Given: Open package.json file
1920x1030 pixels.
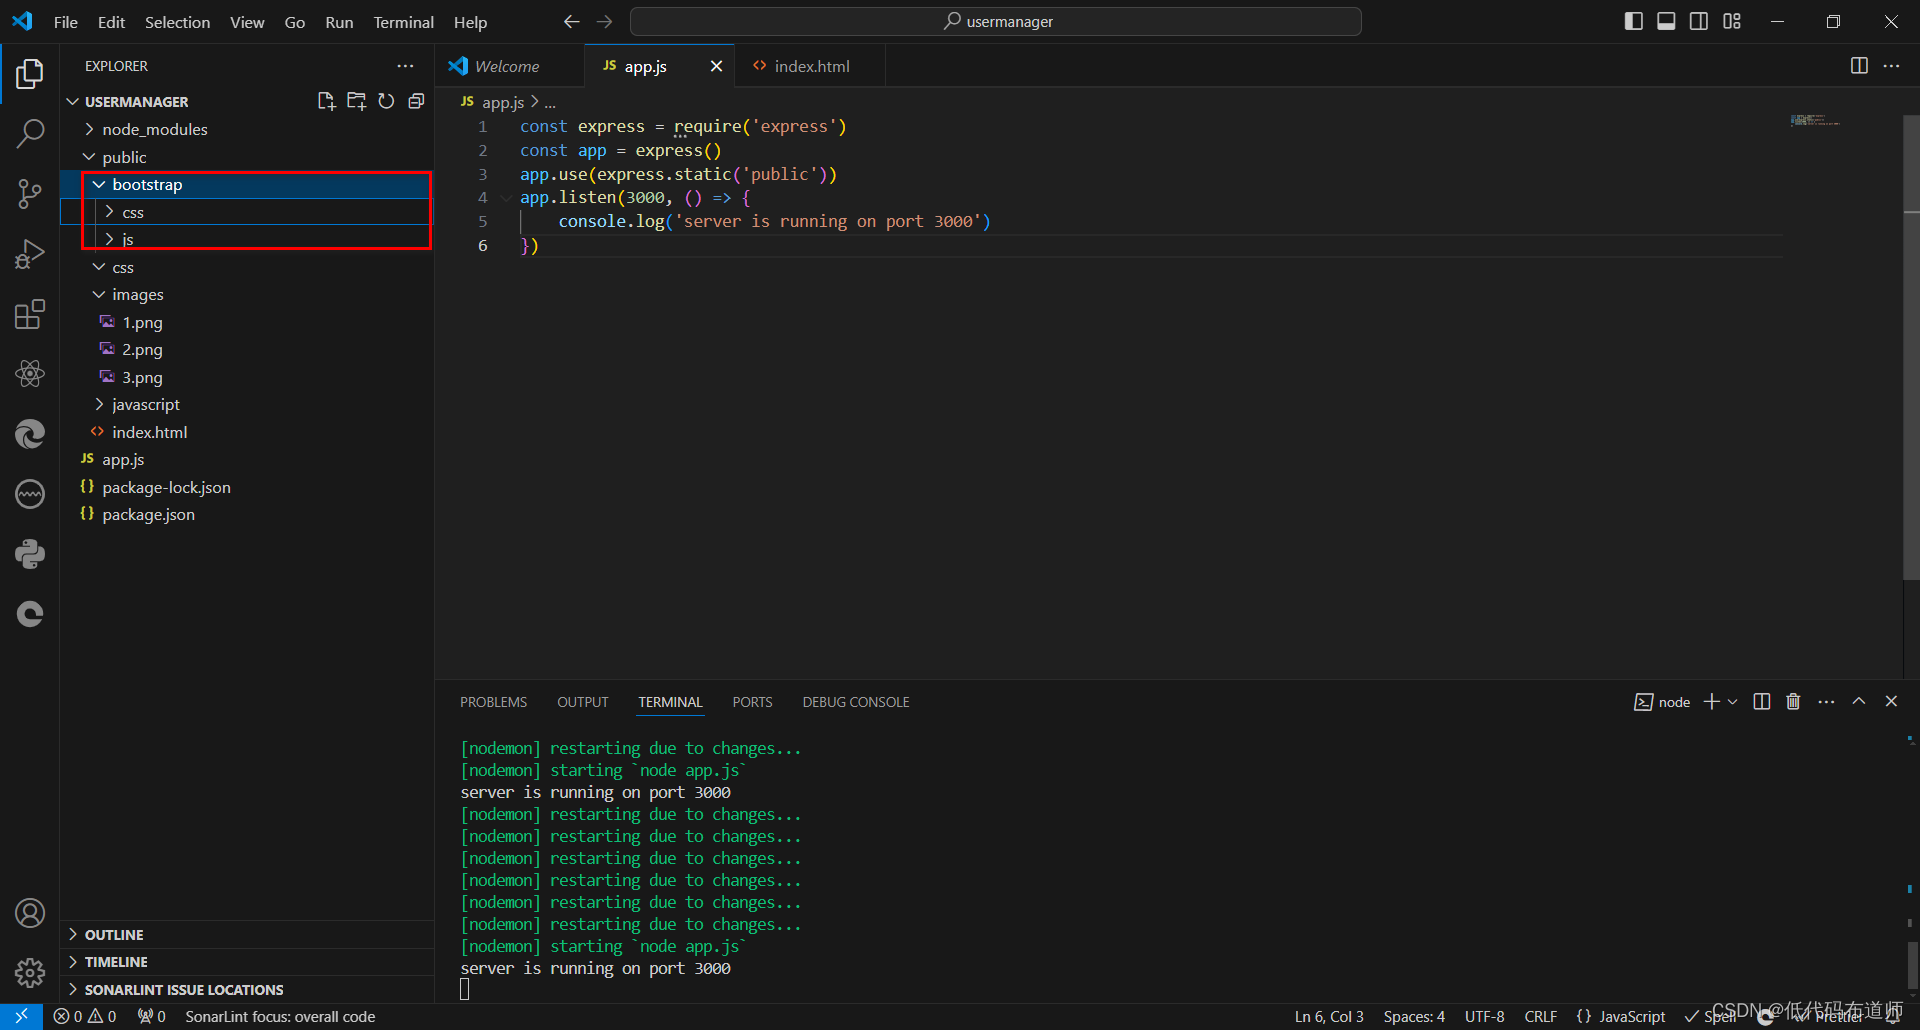Looking at the screenshot, I should (246, 514).
